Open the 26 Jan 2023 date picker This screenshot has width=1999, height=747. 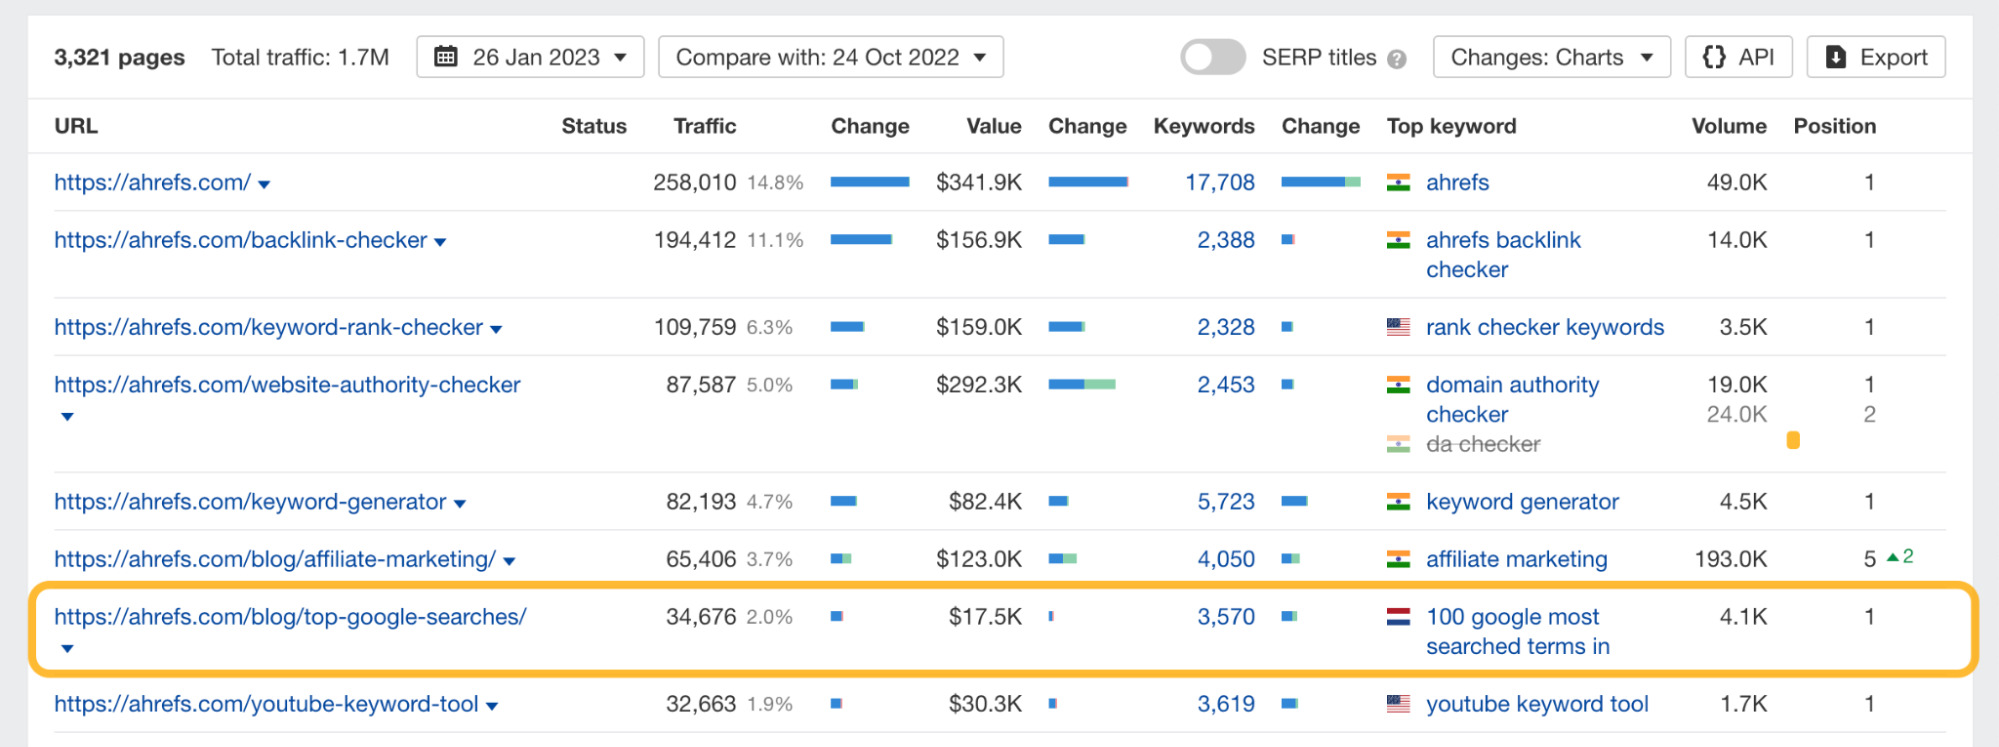coord(530,57)
